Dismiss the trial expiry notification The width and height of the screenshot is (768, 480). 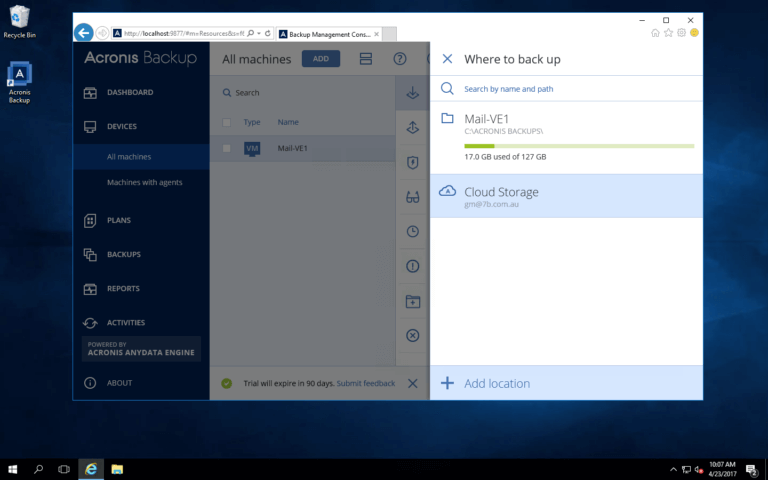[413, 384]
